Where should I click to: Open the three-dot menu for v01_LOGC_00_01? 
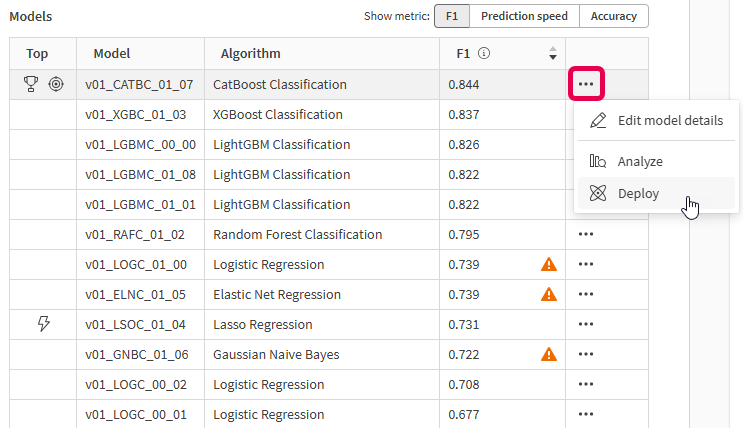tap(586, 414)
